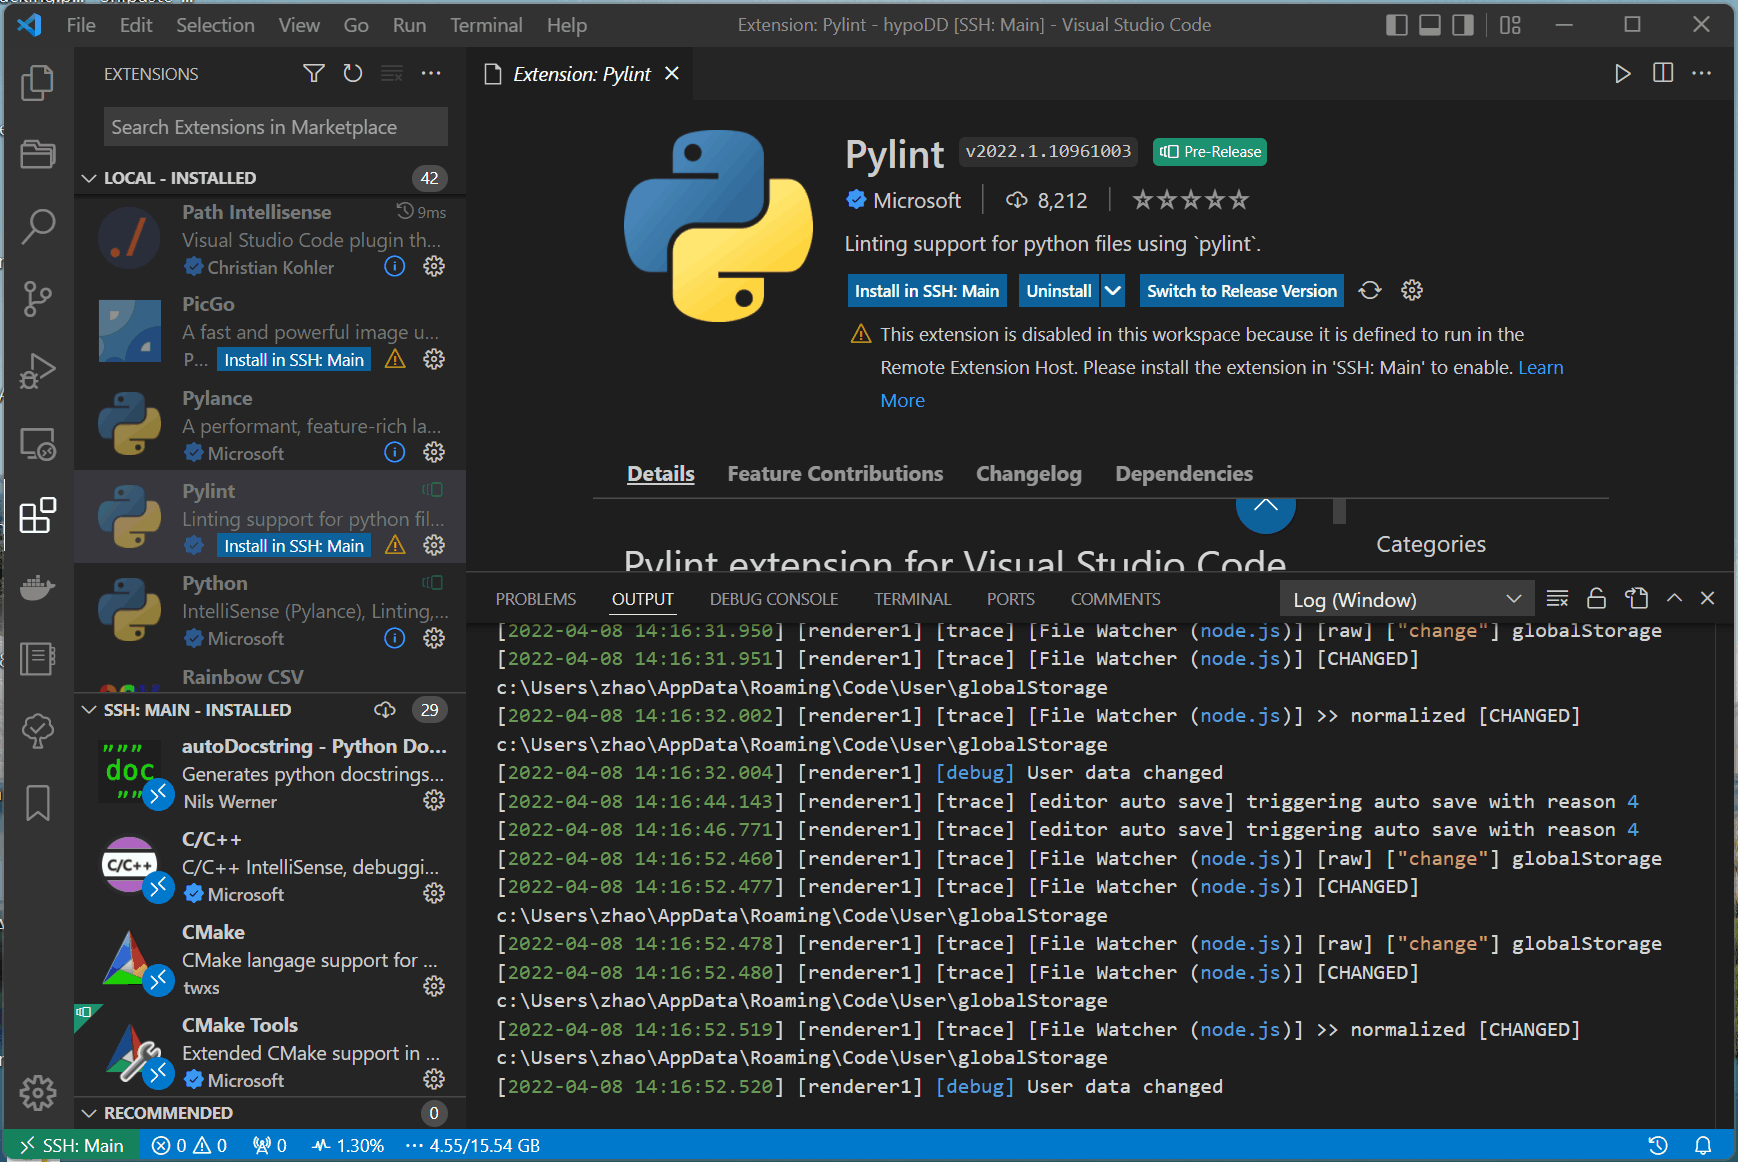Close the Extension: Pylint tab

[x=672, y=73]
